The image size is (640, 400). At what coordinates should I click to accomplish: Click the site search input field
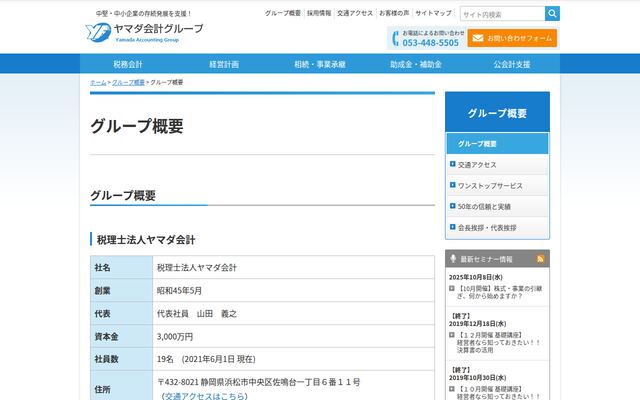coord(502,14)
